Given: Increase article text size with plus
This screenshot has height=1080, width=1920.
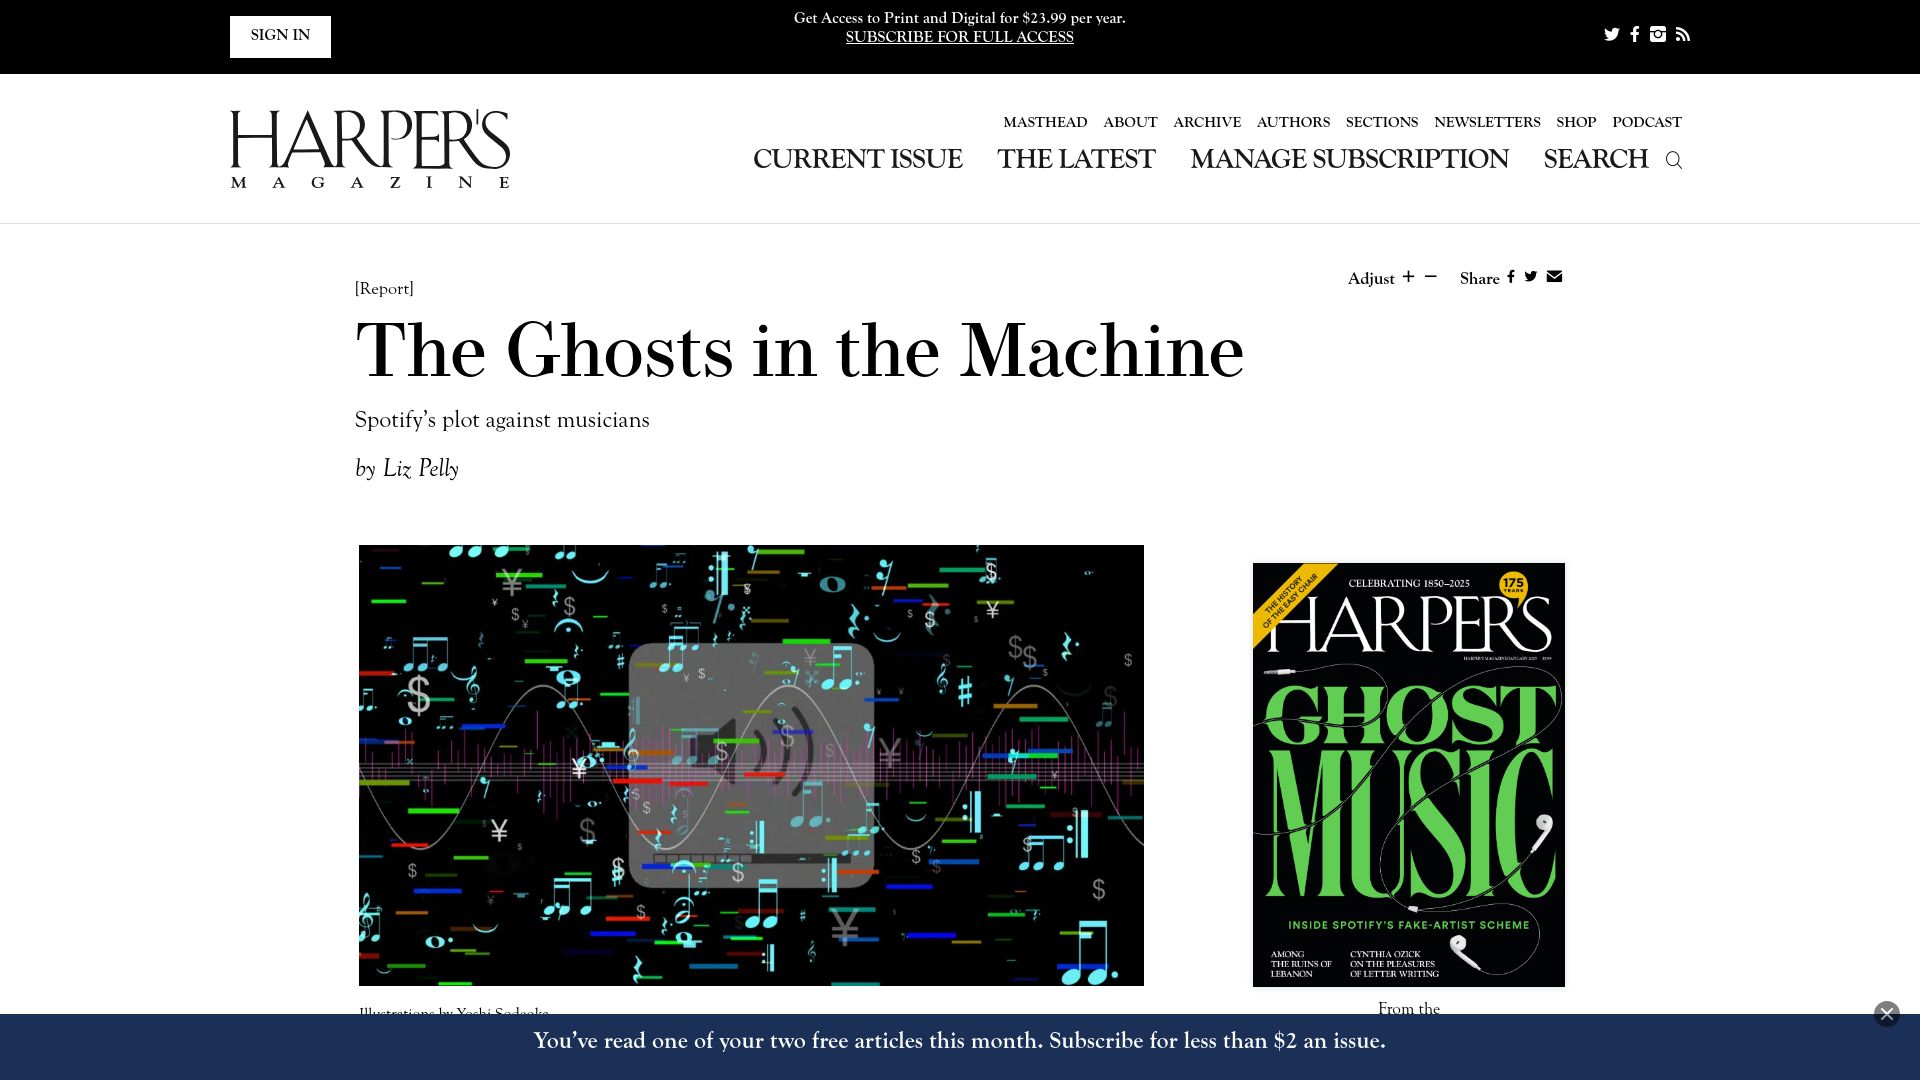Looking at the screenshot, I should click(1408, 276).
